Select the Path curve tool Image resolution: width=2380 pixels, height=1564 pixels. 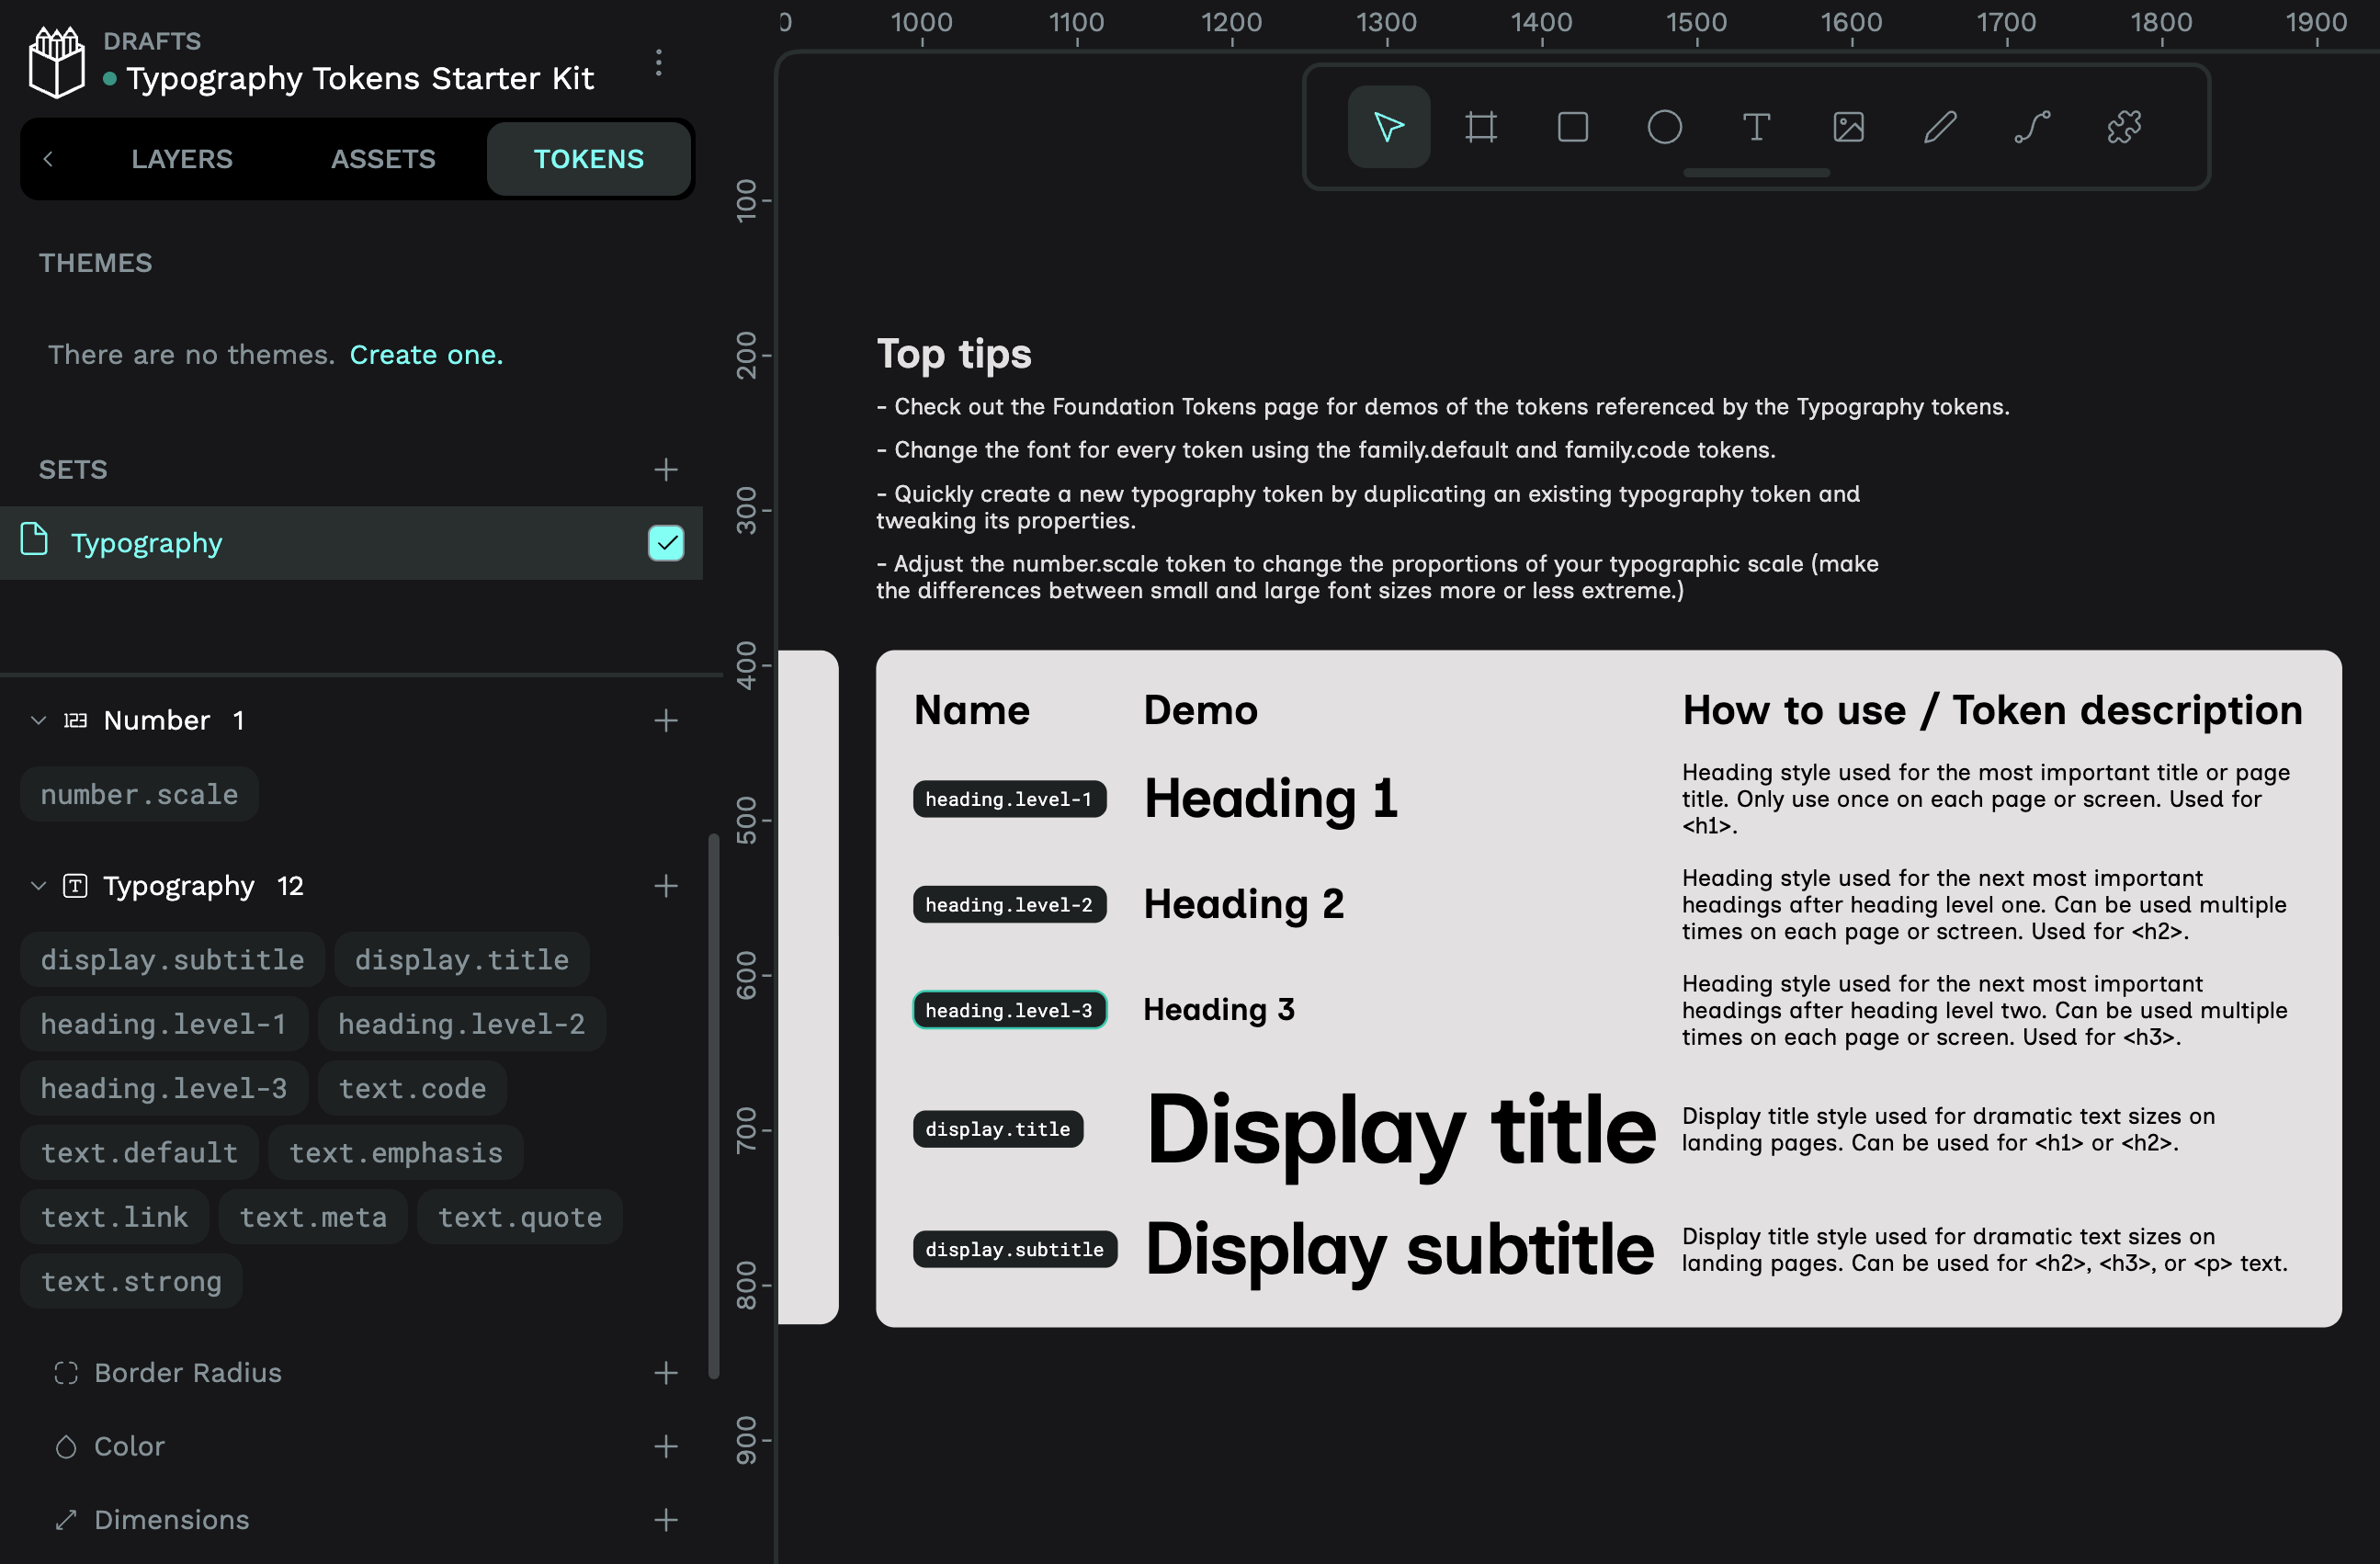pos(2032,127)
